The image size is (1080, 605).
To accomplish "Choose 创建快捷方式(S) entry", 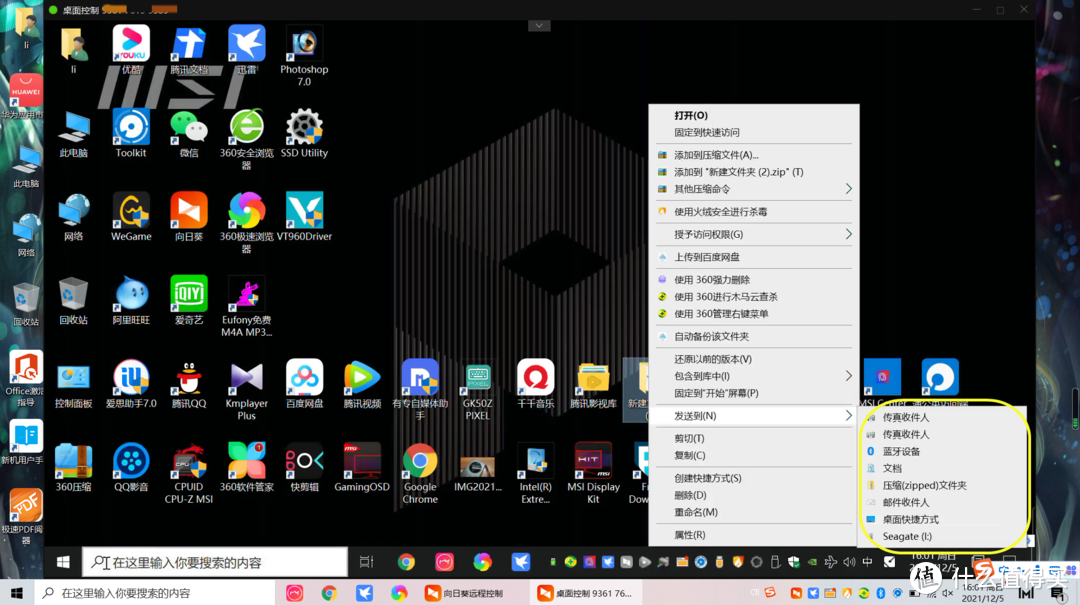I will click(x=754, y=478).
